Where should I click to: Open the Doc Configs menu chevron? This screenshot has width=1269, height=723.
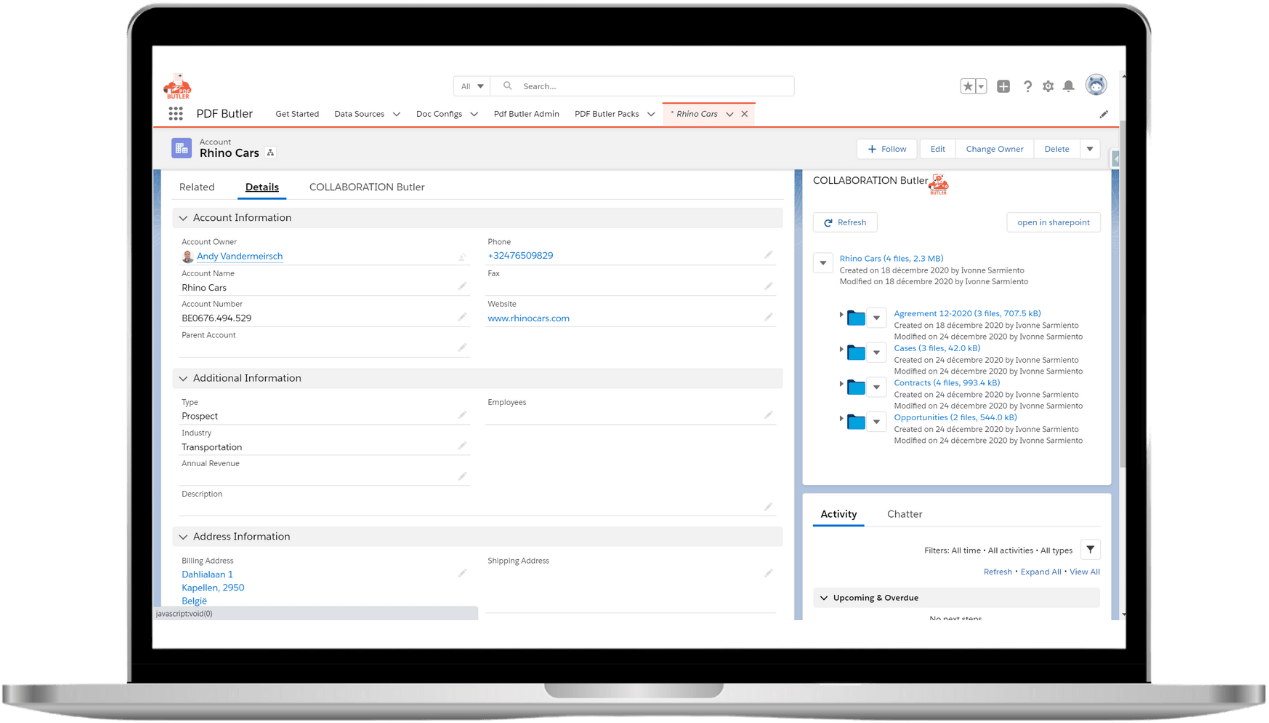tap(473, 114)
